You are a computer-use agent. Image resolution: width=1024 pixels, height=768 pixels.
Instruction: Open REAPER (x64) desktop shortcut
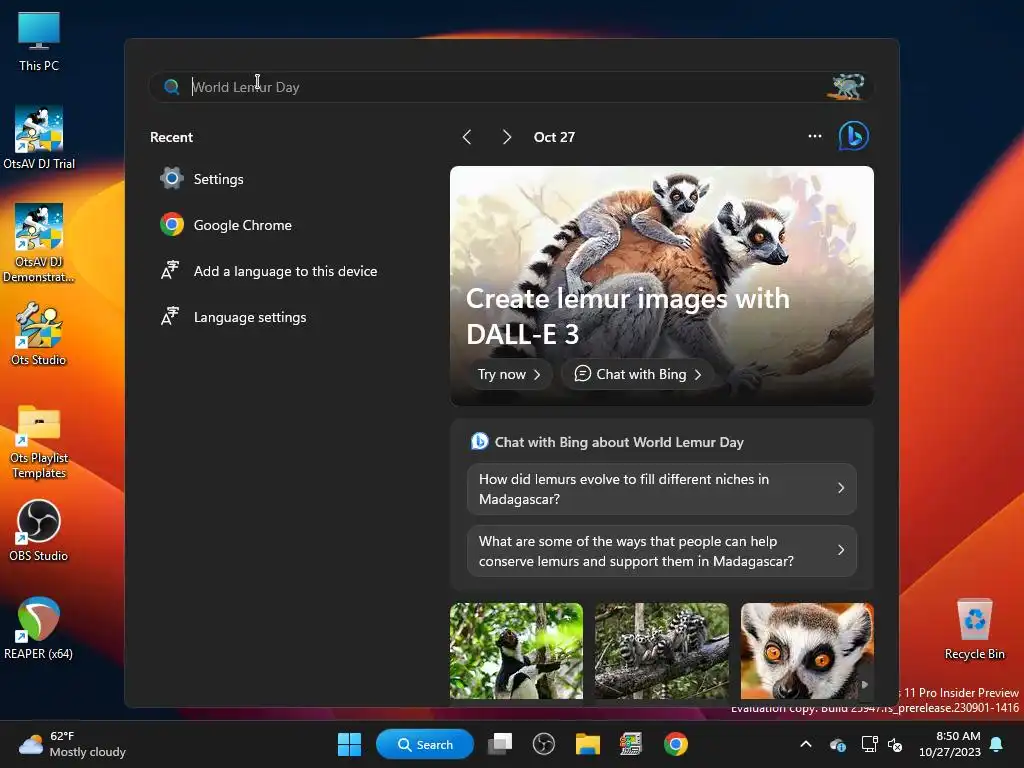[x=39, y=628]
